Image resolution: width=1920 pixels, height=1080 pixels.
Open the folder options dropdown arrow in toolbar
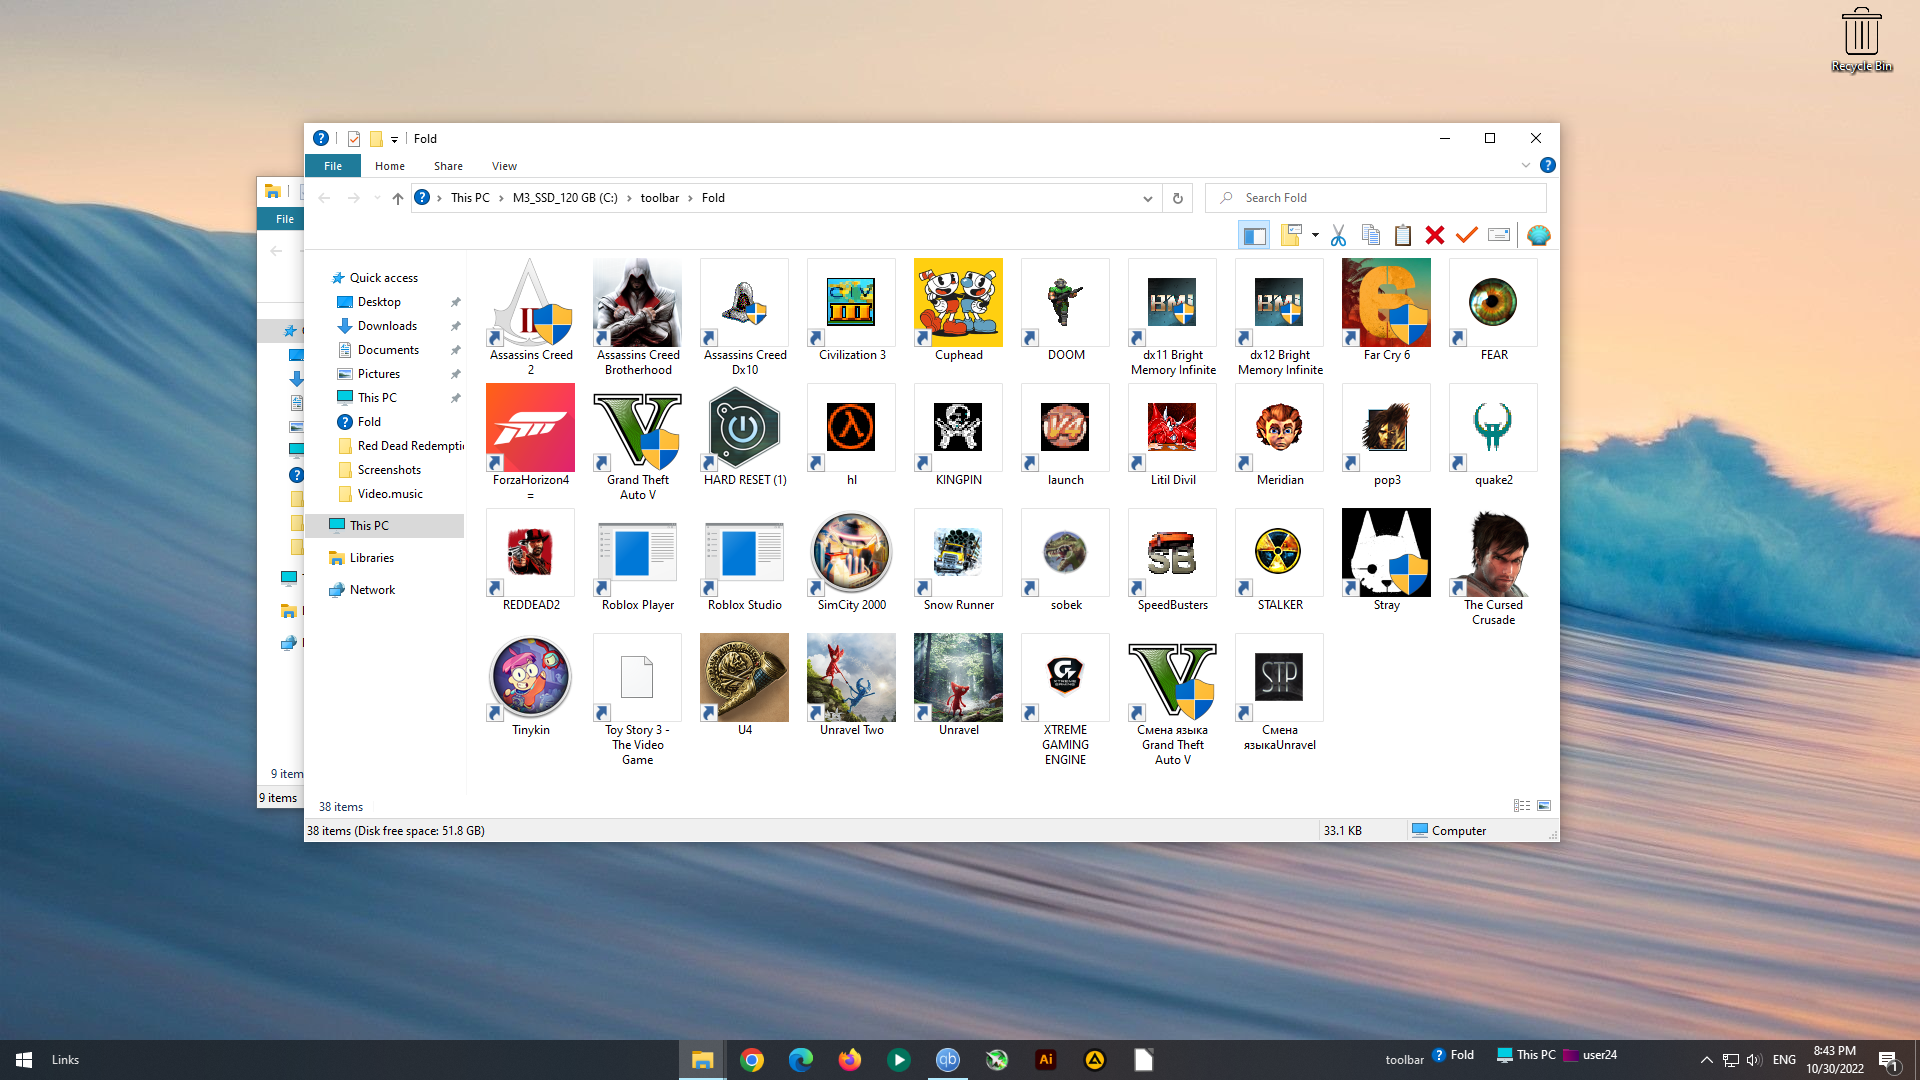point(1315,236)
